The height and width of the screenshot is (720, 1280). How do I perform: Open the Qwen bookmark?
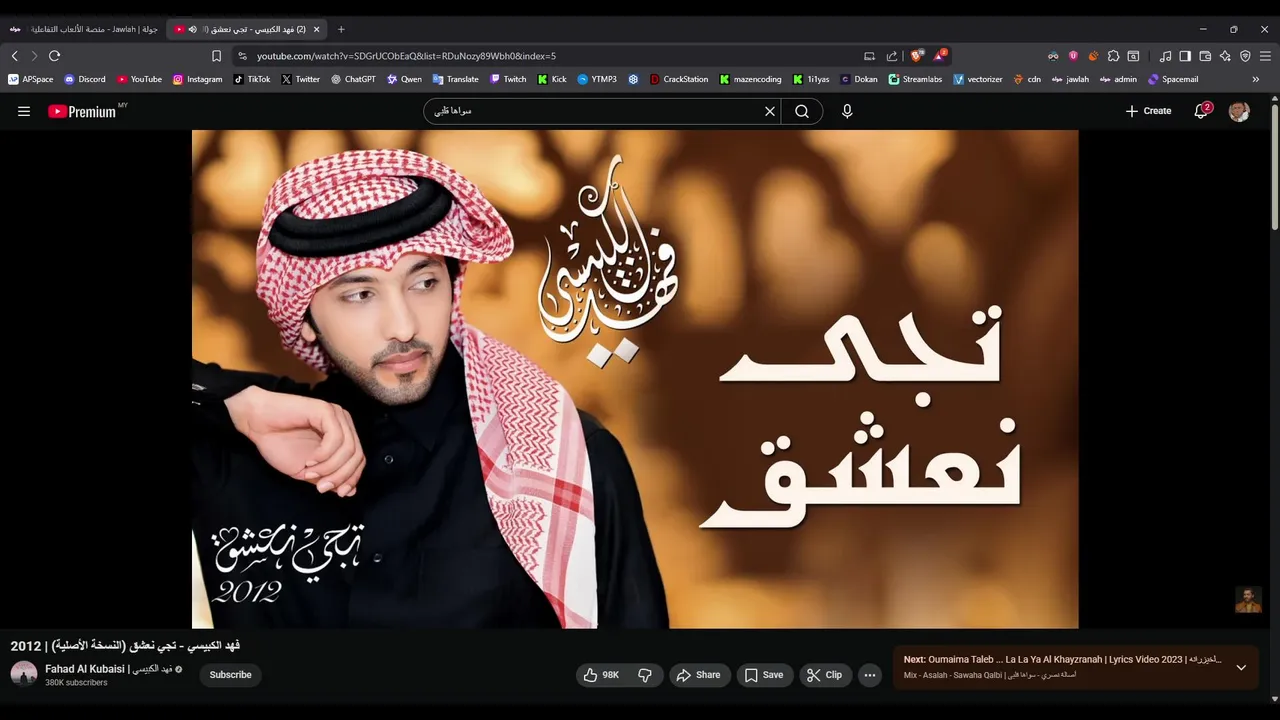point(404,79)
